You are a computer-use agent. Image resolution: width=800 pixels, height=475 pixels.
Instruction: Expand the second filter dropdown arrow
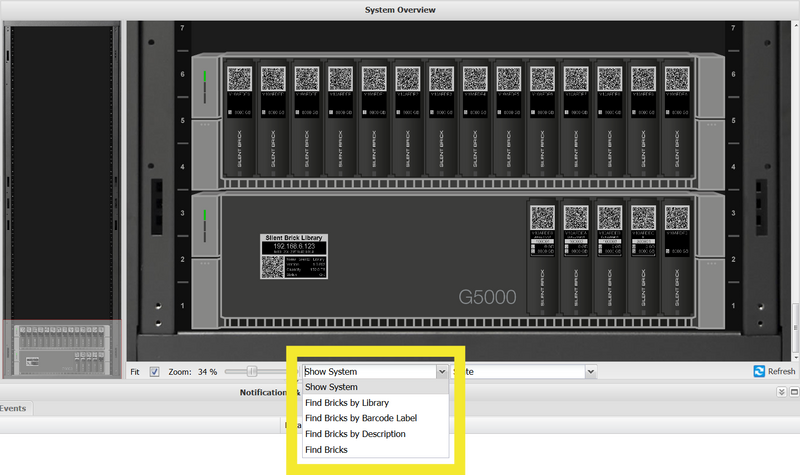[591, 371]
